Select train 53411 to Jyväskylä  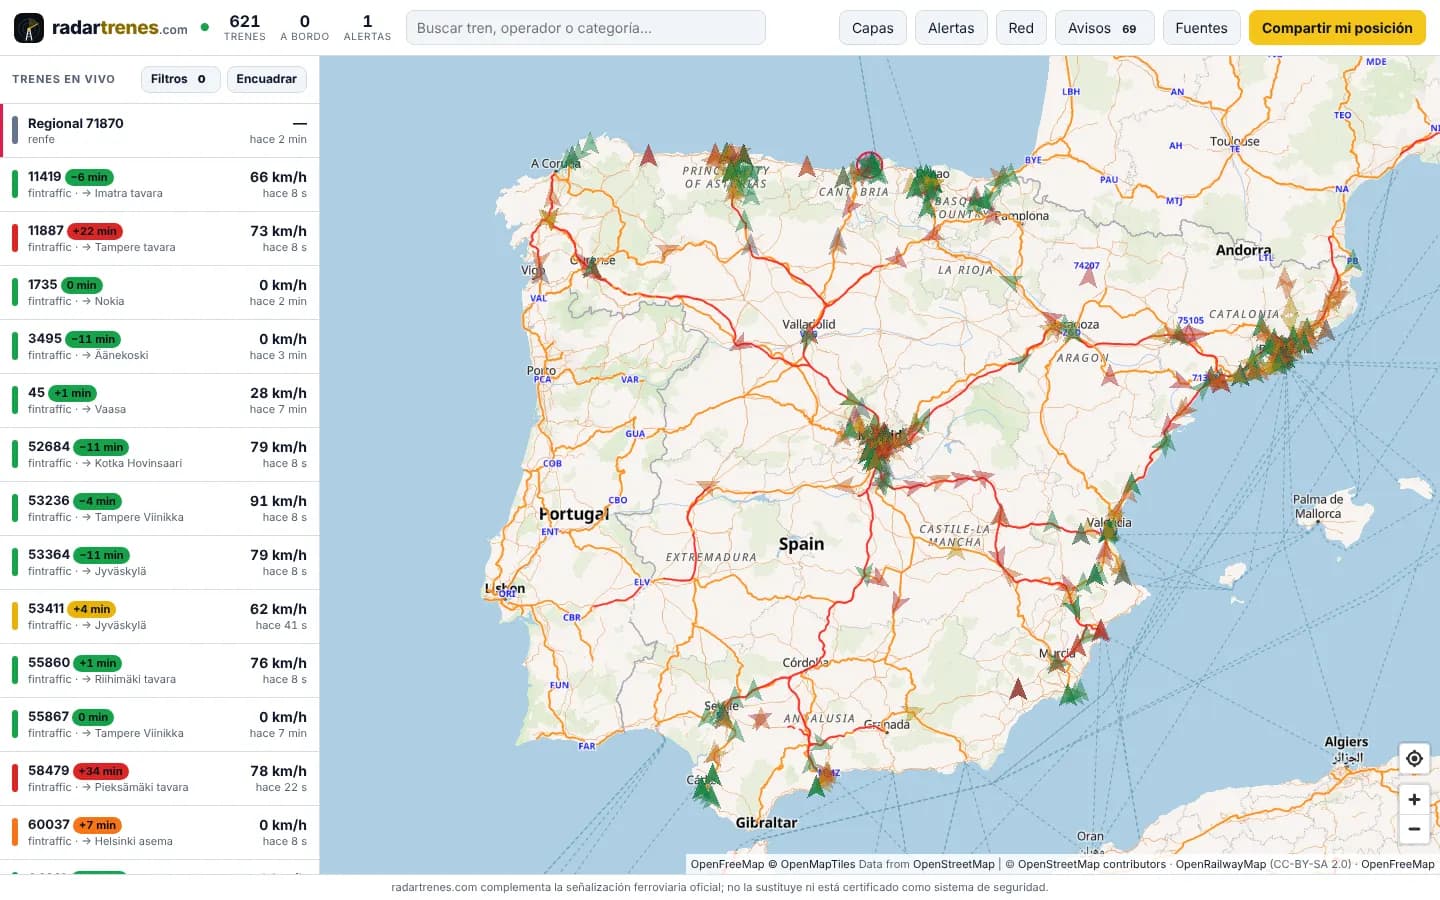160,617
